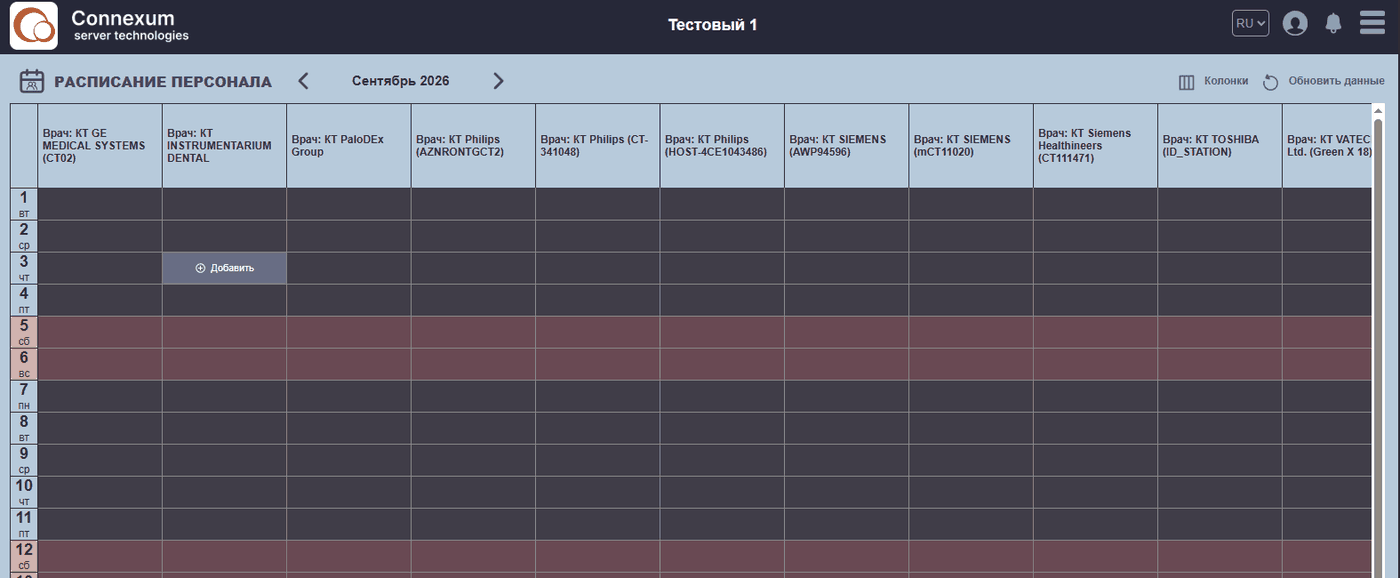The height and width of the screenshot is (578, 1400).
Task: Open the hamburger main menu
Action: (1372, 22)
